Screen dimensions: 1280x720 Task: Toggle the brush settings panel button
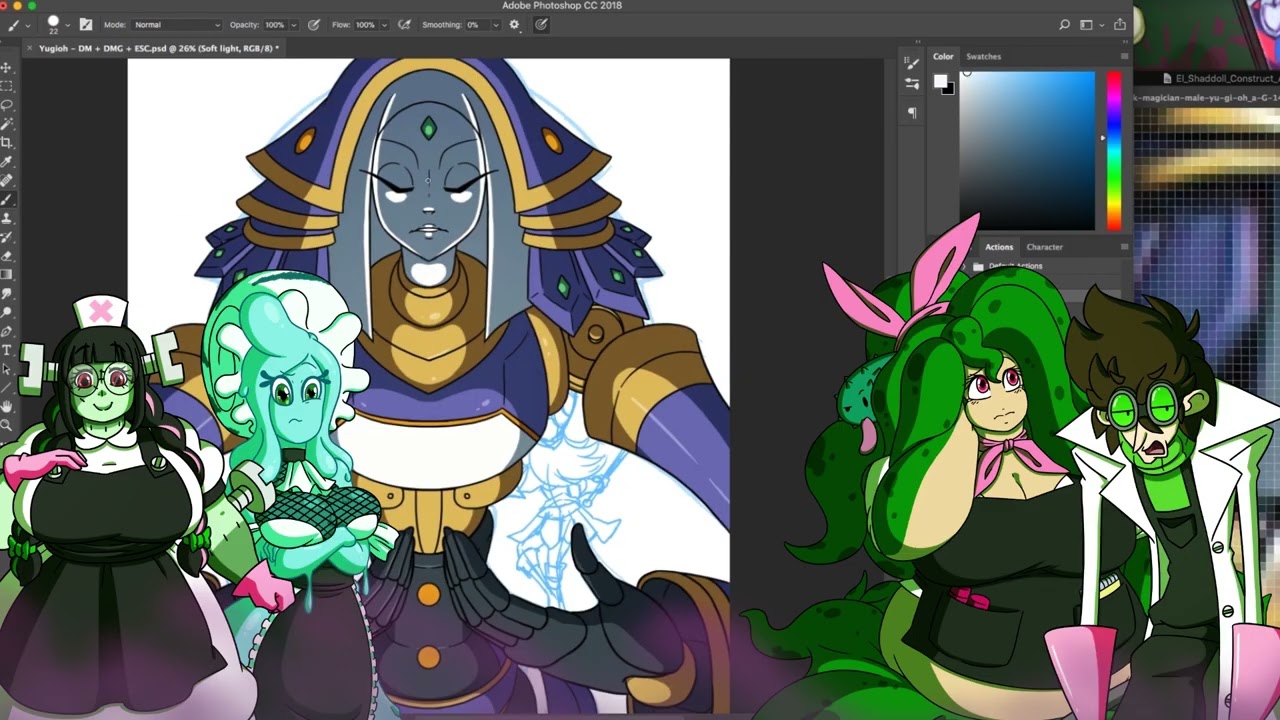[86, 25]
